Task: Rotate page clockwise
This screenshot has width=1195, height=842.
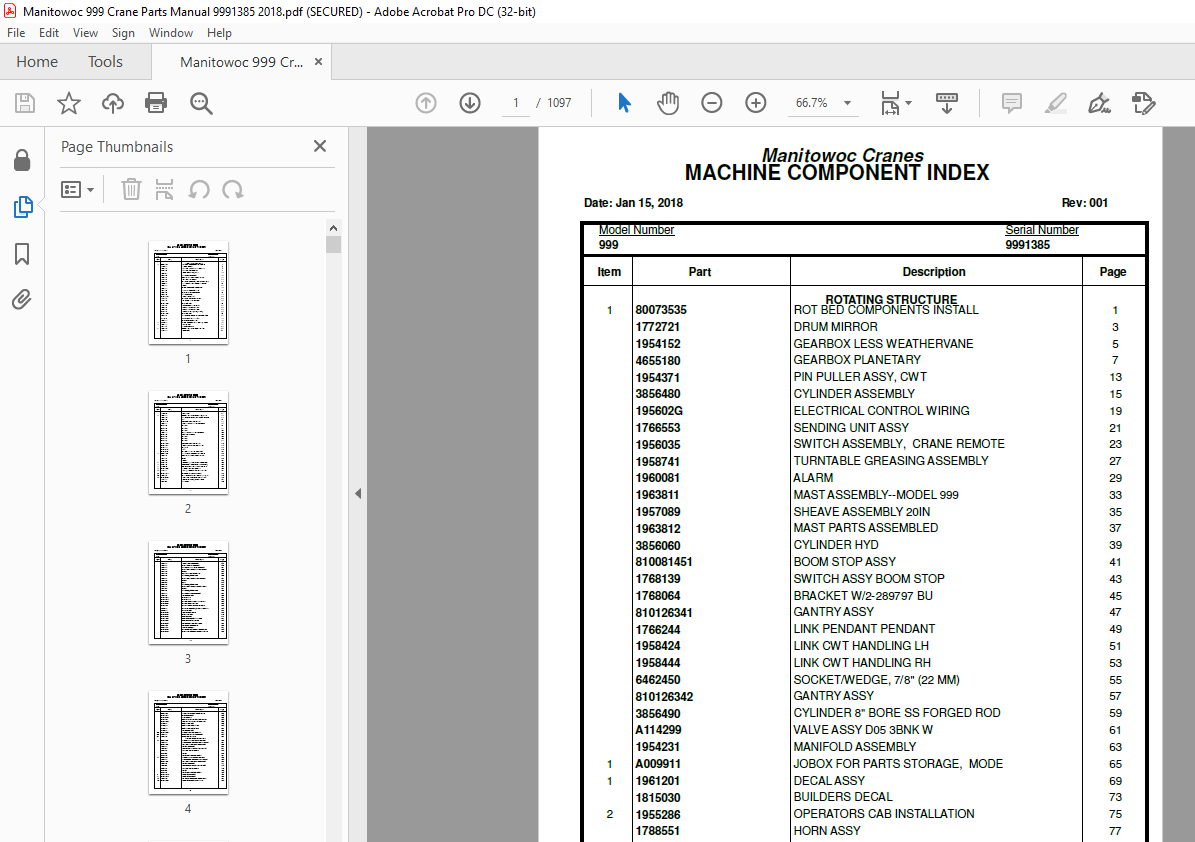Action: click(x=232, y=189)
